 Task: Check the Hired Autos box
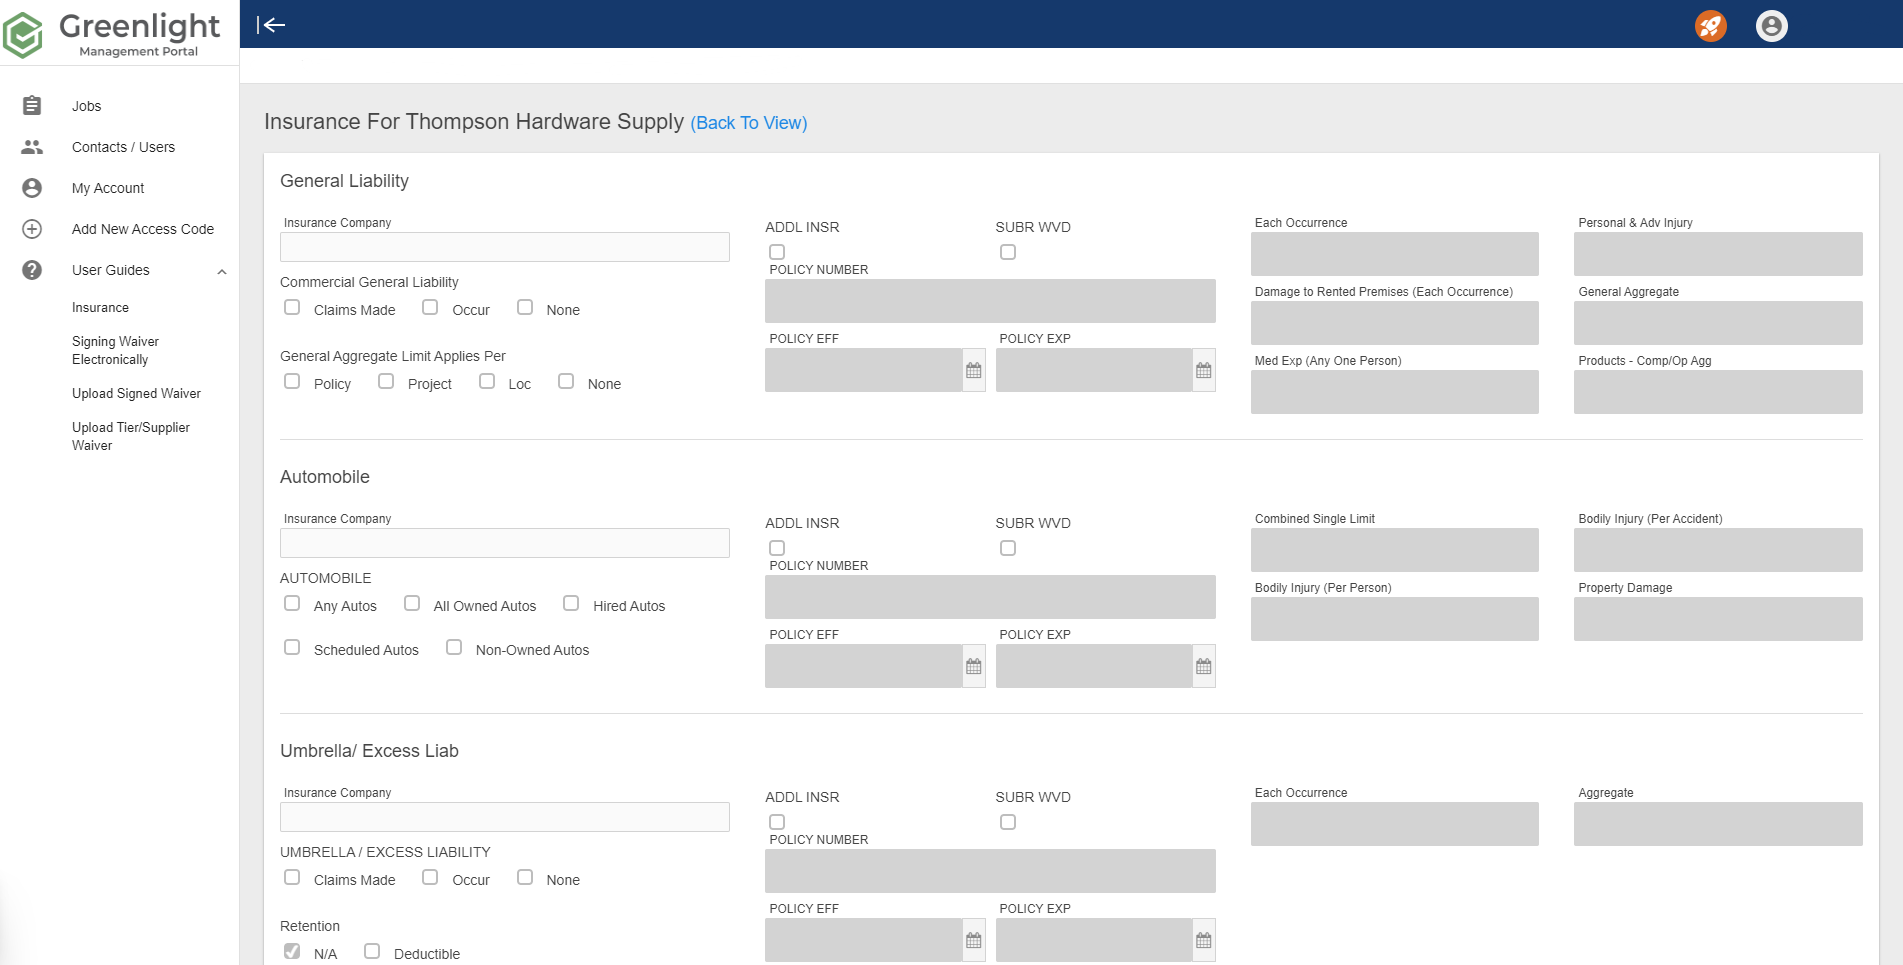(571, 603)
